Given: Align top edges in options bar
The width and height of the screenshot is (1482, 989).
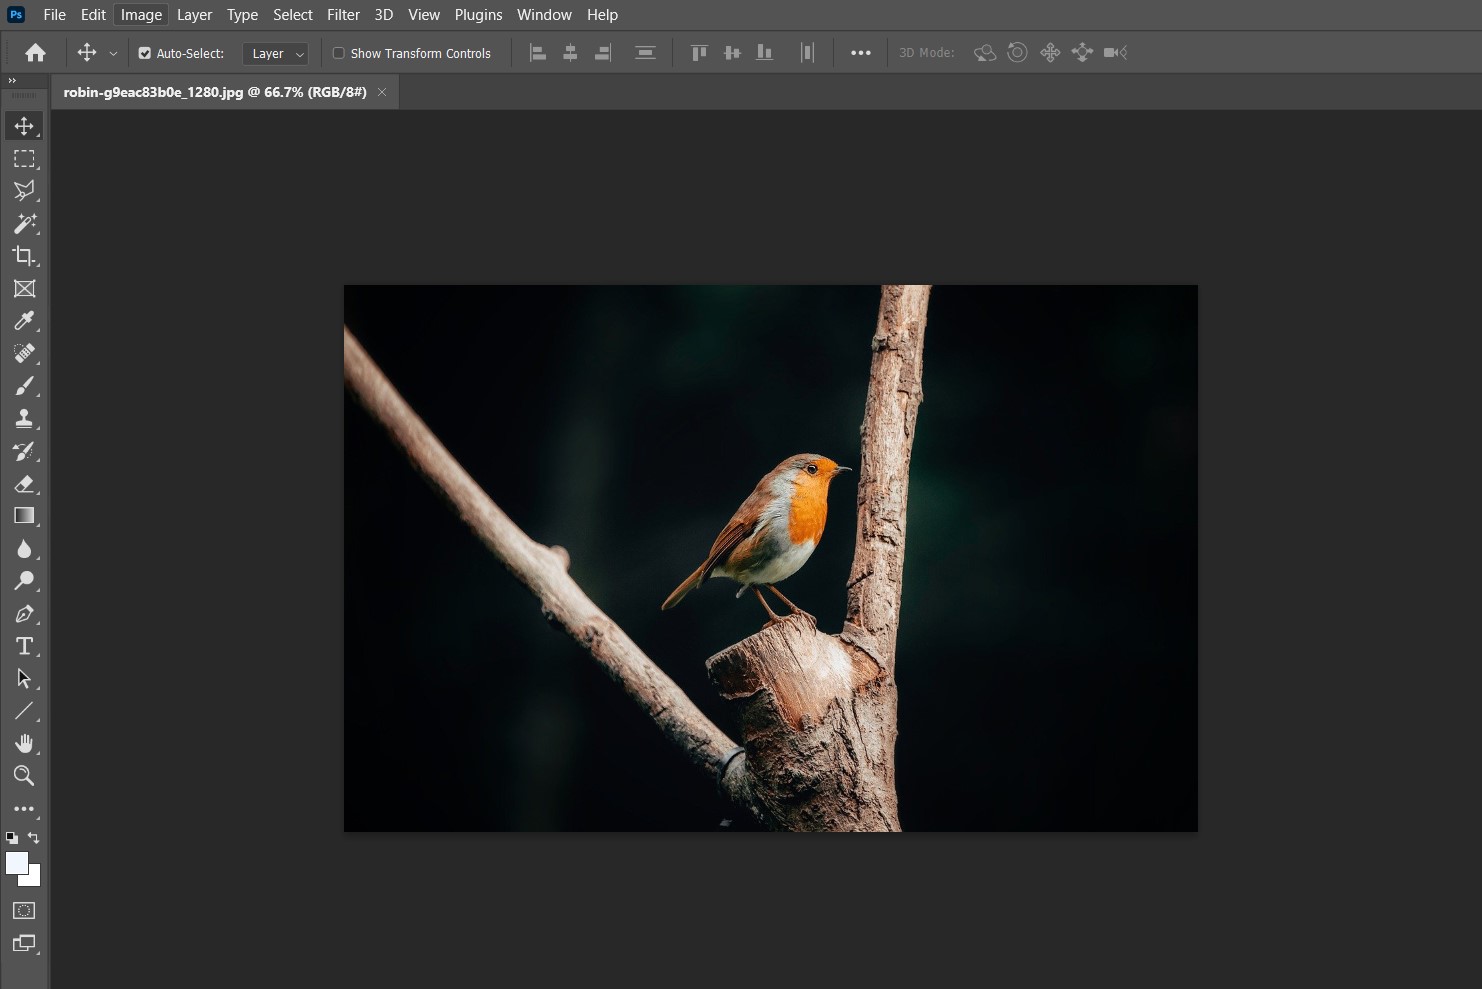Looking at the screenshot, I should (x=699, y=53).
